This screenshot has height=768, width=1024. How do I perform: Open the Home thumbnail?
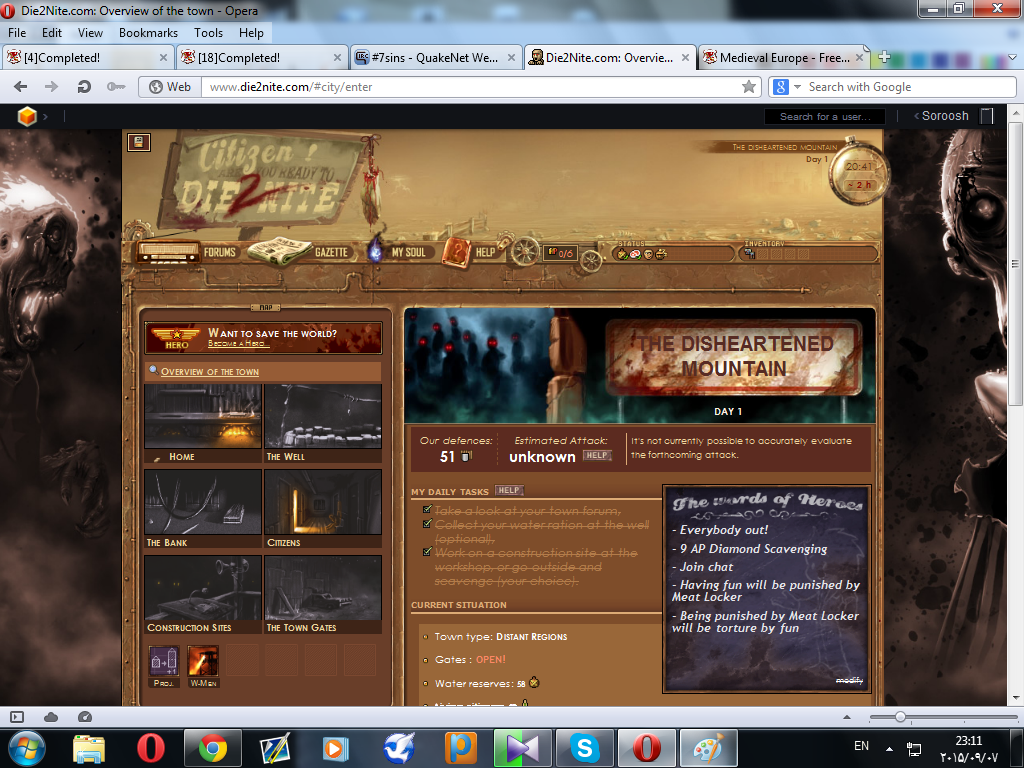203,423
